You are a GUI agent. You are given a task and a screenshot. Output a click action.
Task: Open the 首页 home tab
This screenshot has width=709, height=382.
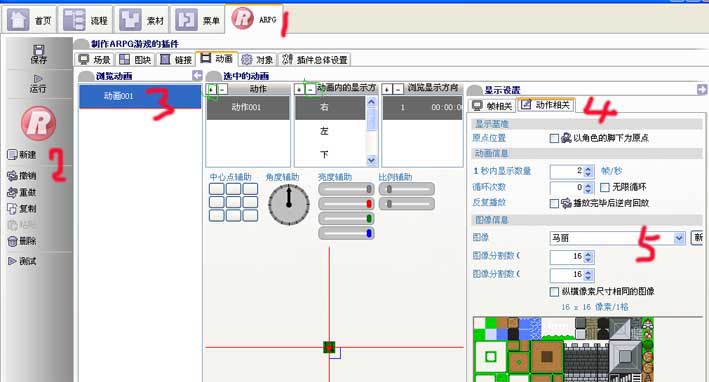click(29, 20)
